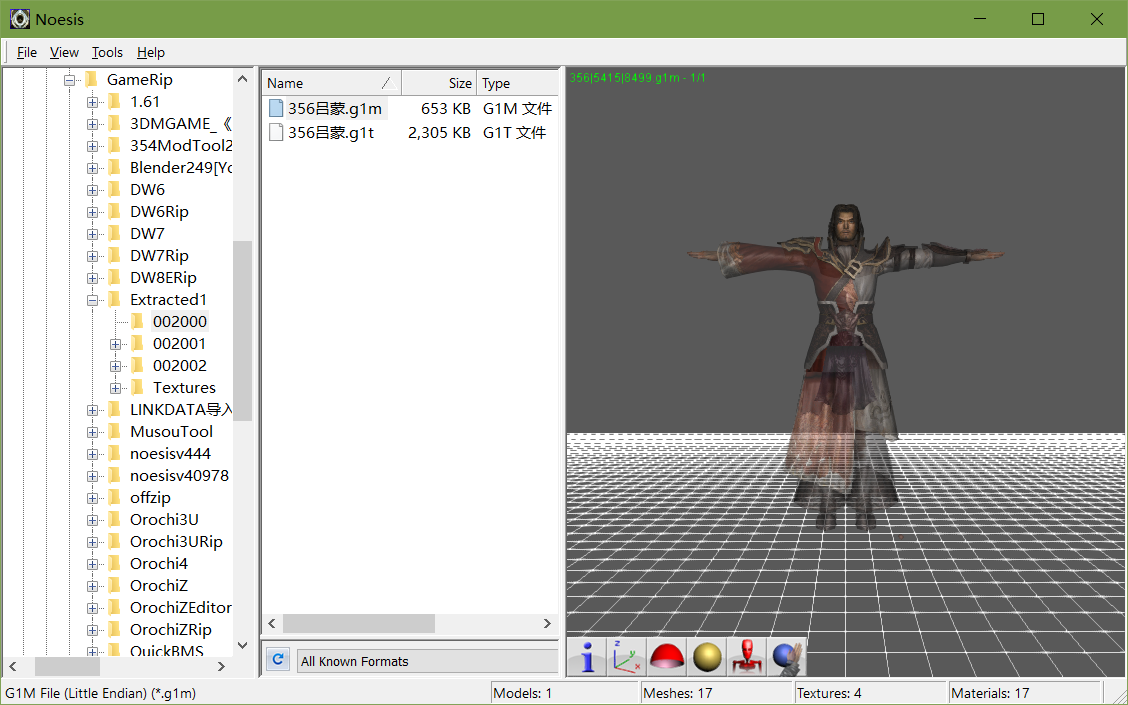Image resolution: width=1128 pixels, height=705 pixels.
Task: Open the All Known Formats filter dropdown
Action: coord(427,661)
